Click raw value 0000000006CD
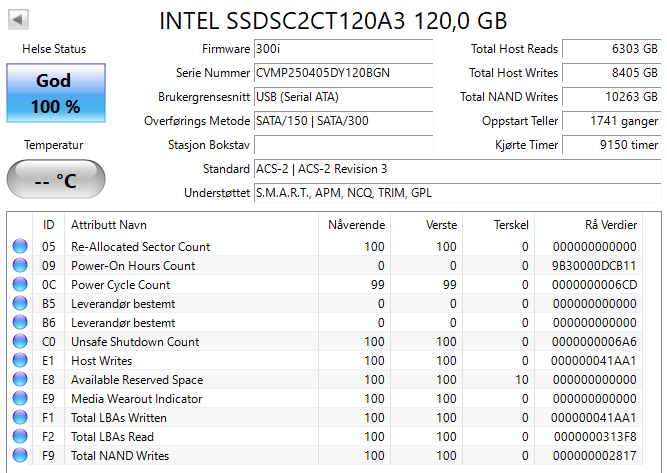Screen dimensions: 667x473 594,285
